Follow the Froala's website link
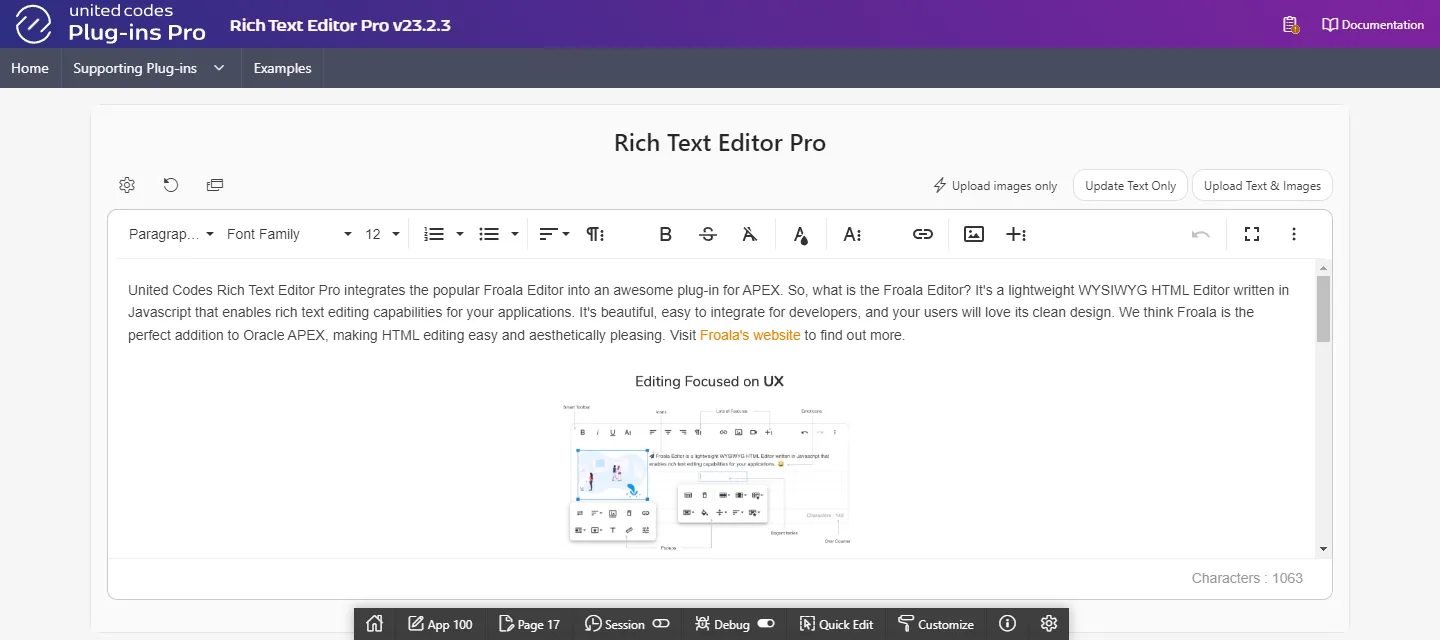This screenshot has width=1440, height=640. [750, 335]
